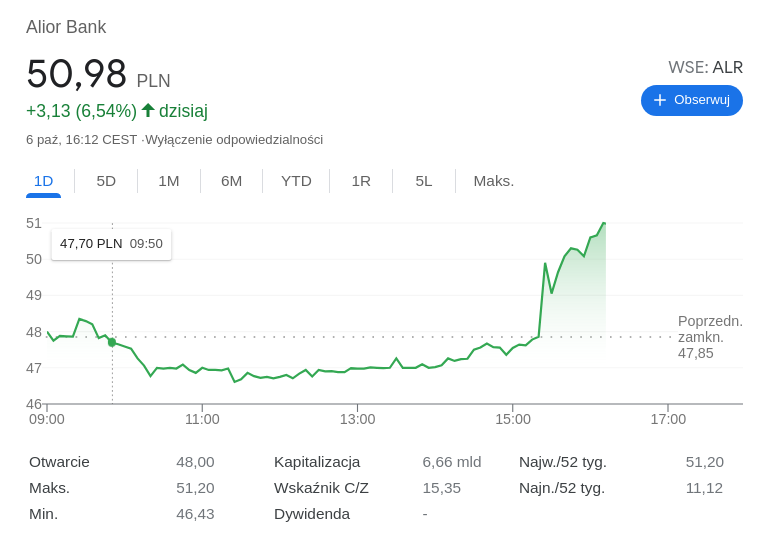This screenshot has width=779, height=540.
Task: Click the chart line peak near 51
Action: tap(604, 224)
